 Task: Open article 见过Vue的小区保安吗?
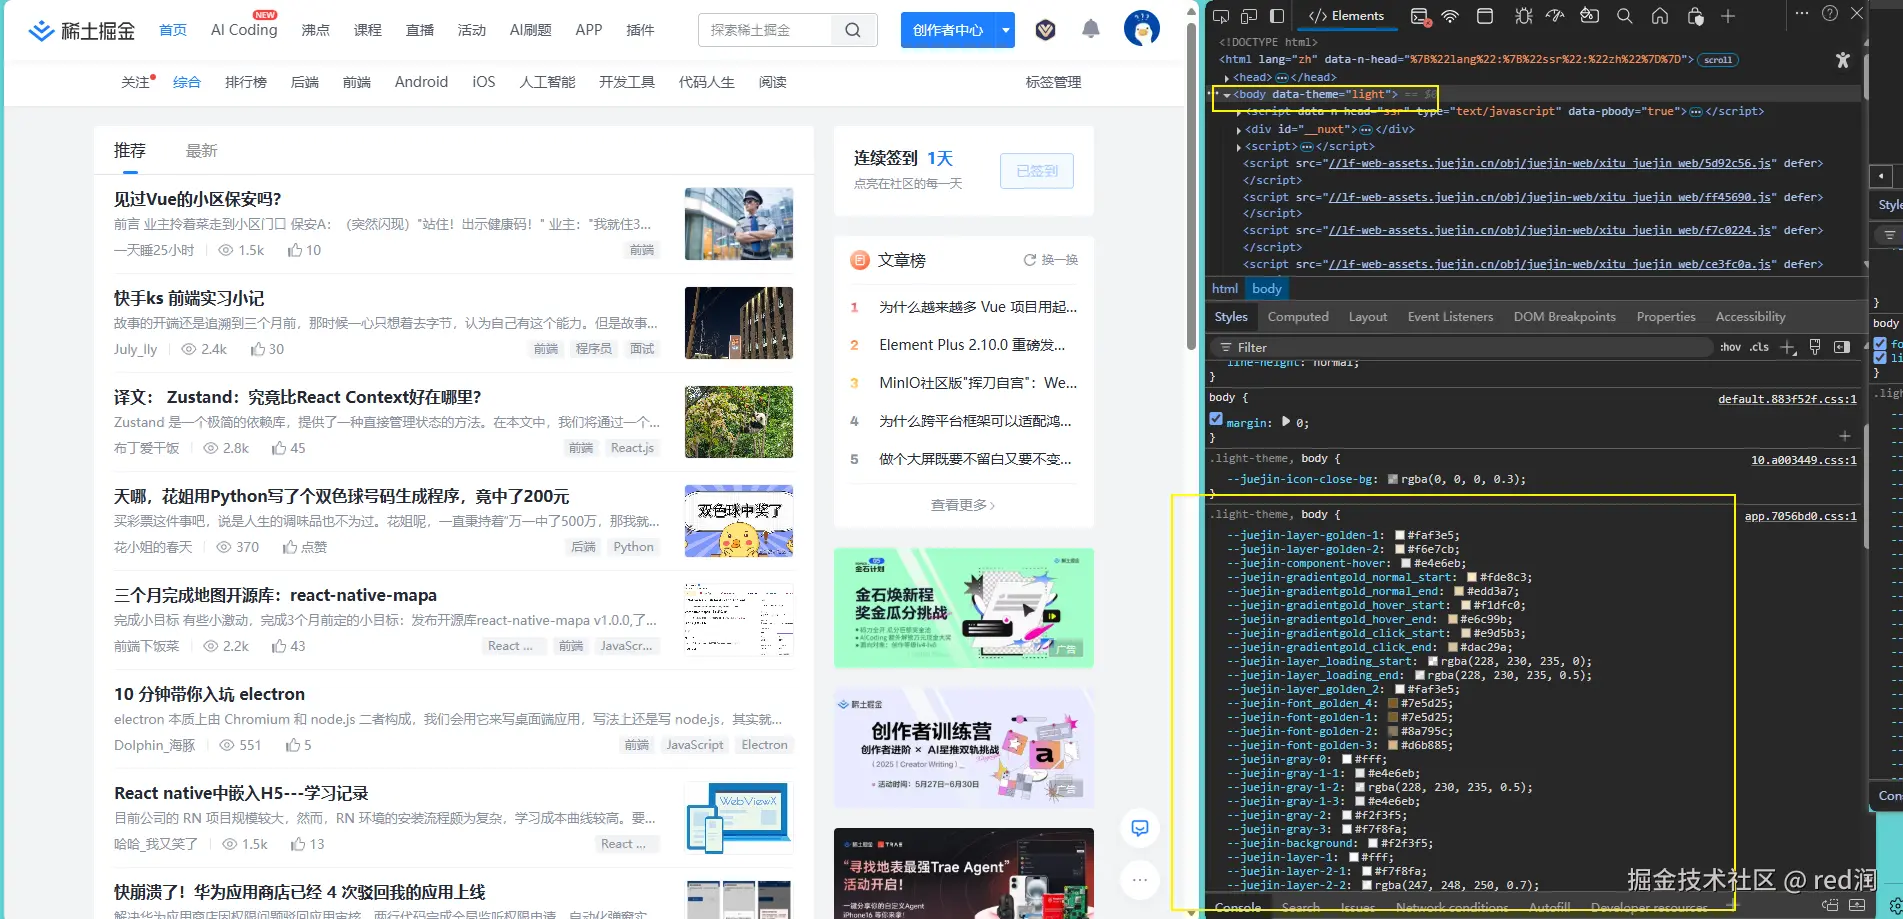click(198, 199)
